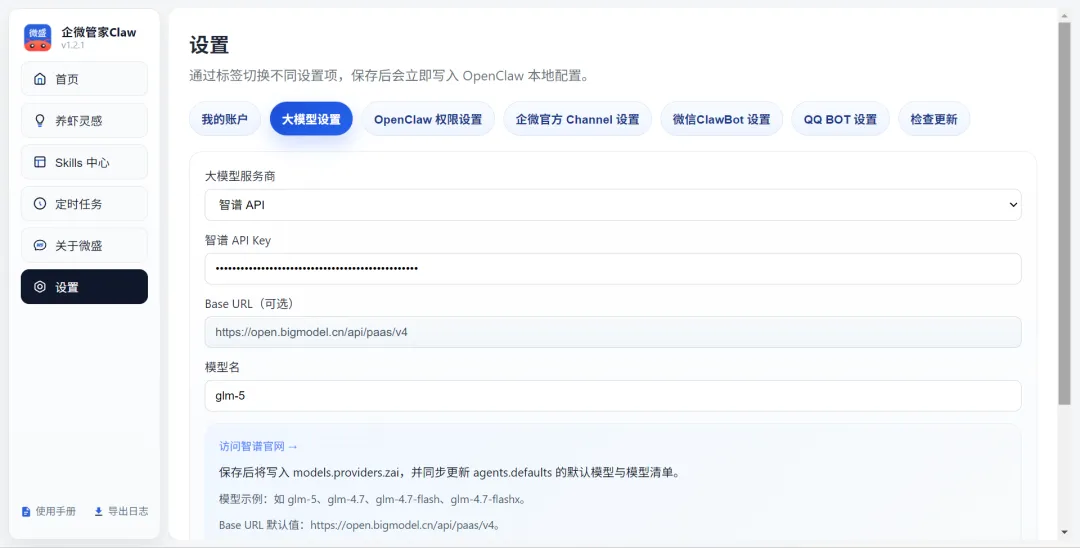Go to 养虾灵感 in the sidebar

tap(84, 120)
